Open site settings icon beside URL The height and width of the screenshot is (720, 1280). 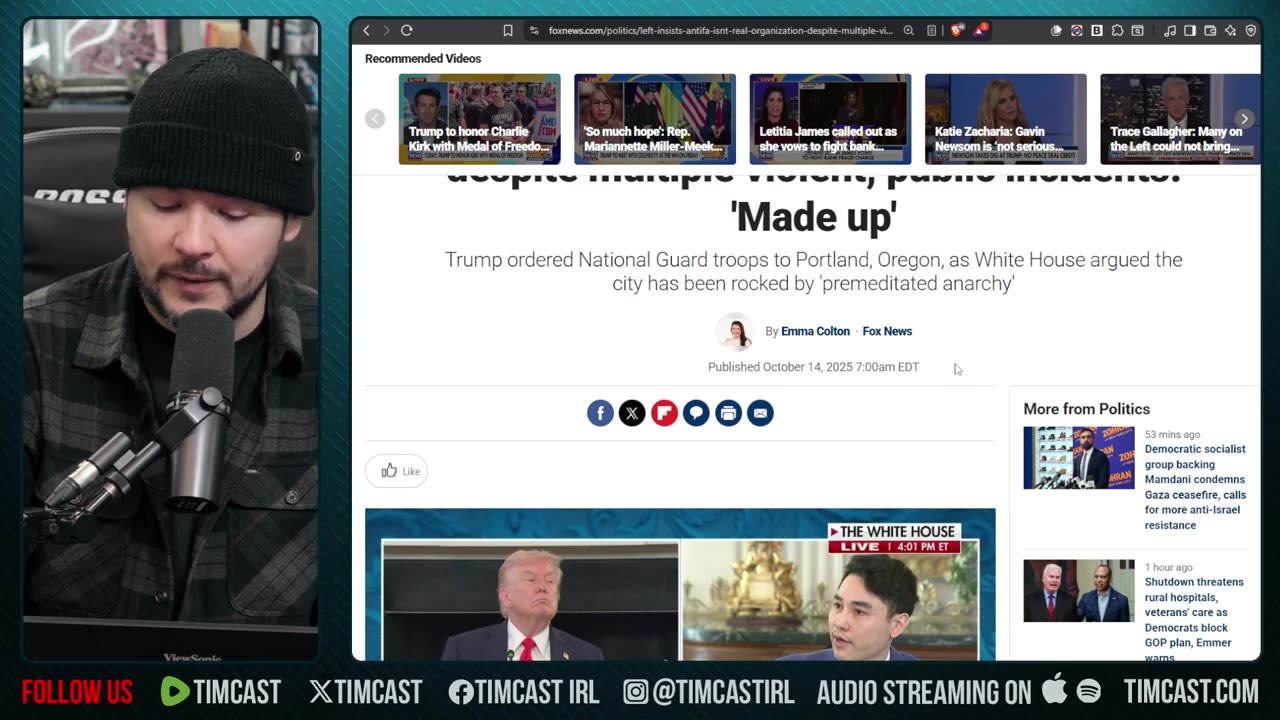coord(534,31)
